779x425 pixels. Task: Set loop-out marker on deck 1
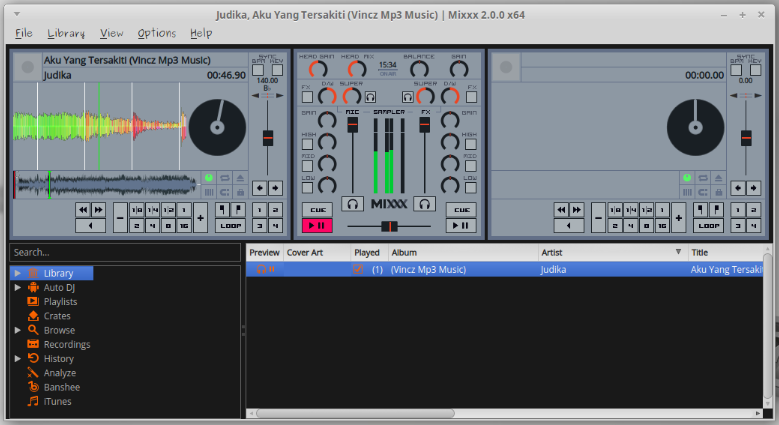tap(238, 210)
